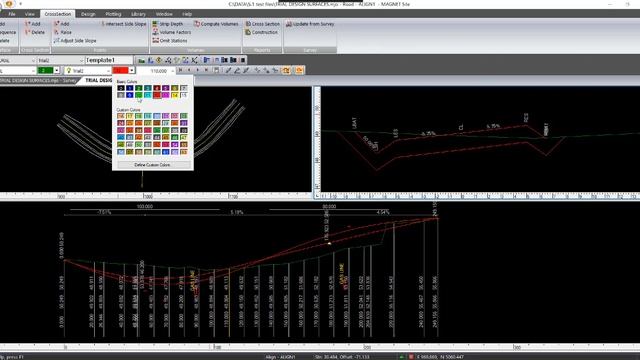Pick bright green basic color swatch
The height and width of the screenshot is (360, 640).
point(138,95)
